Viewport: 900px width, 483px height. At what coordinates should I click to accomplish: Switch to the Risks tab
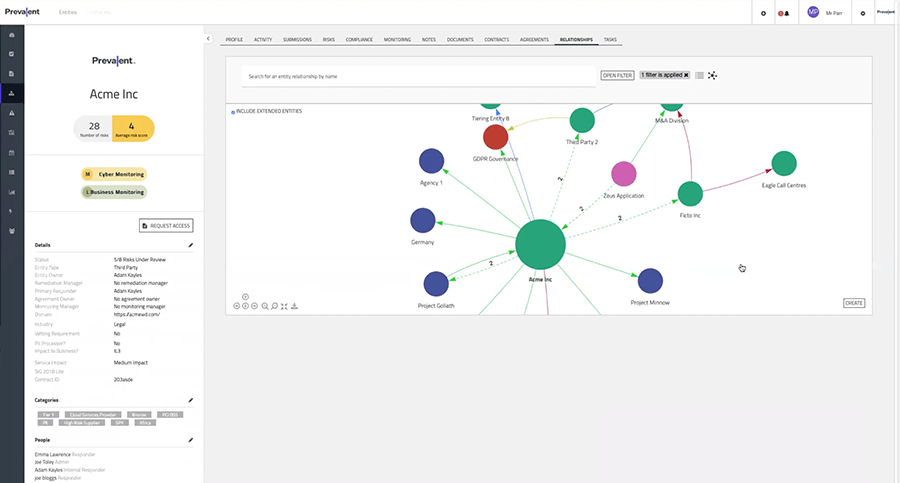(328, 40)
